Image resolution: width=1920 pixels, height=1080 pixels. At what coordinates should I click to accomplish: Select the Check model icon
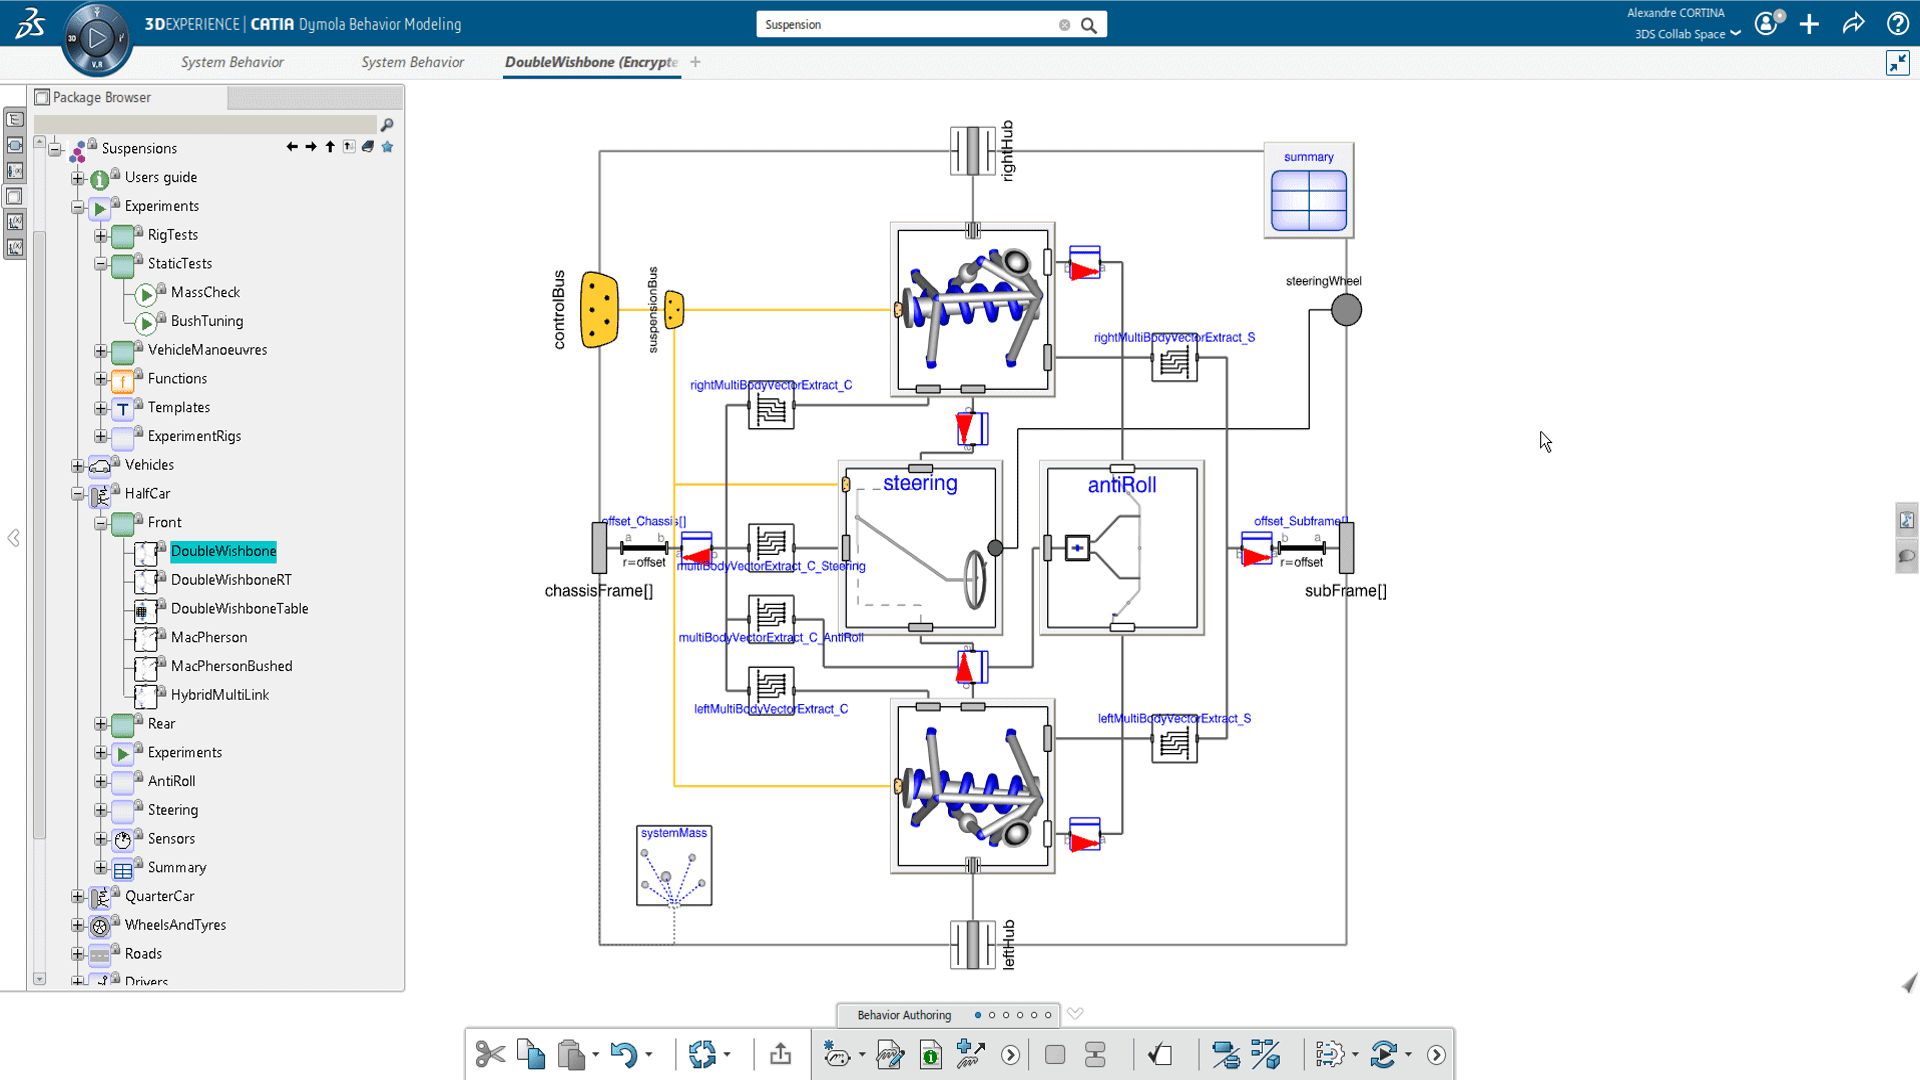[1160, 1054]
